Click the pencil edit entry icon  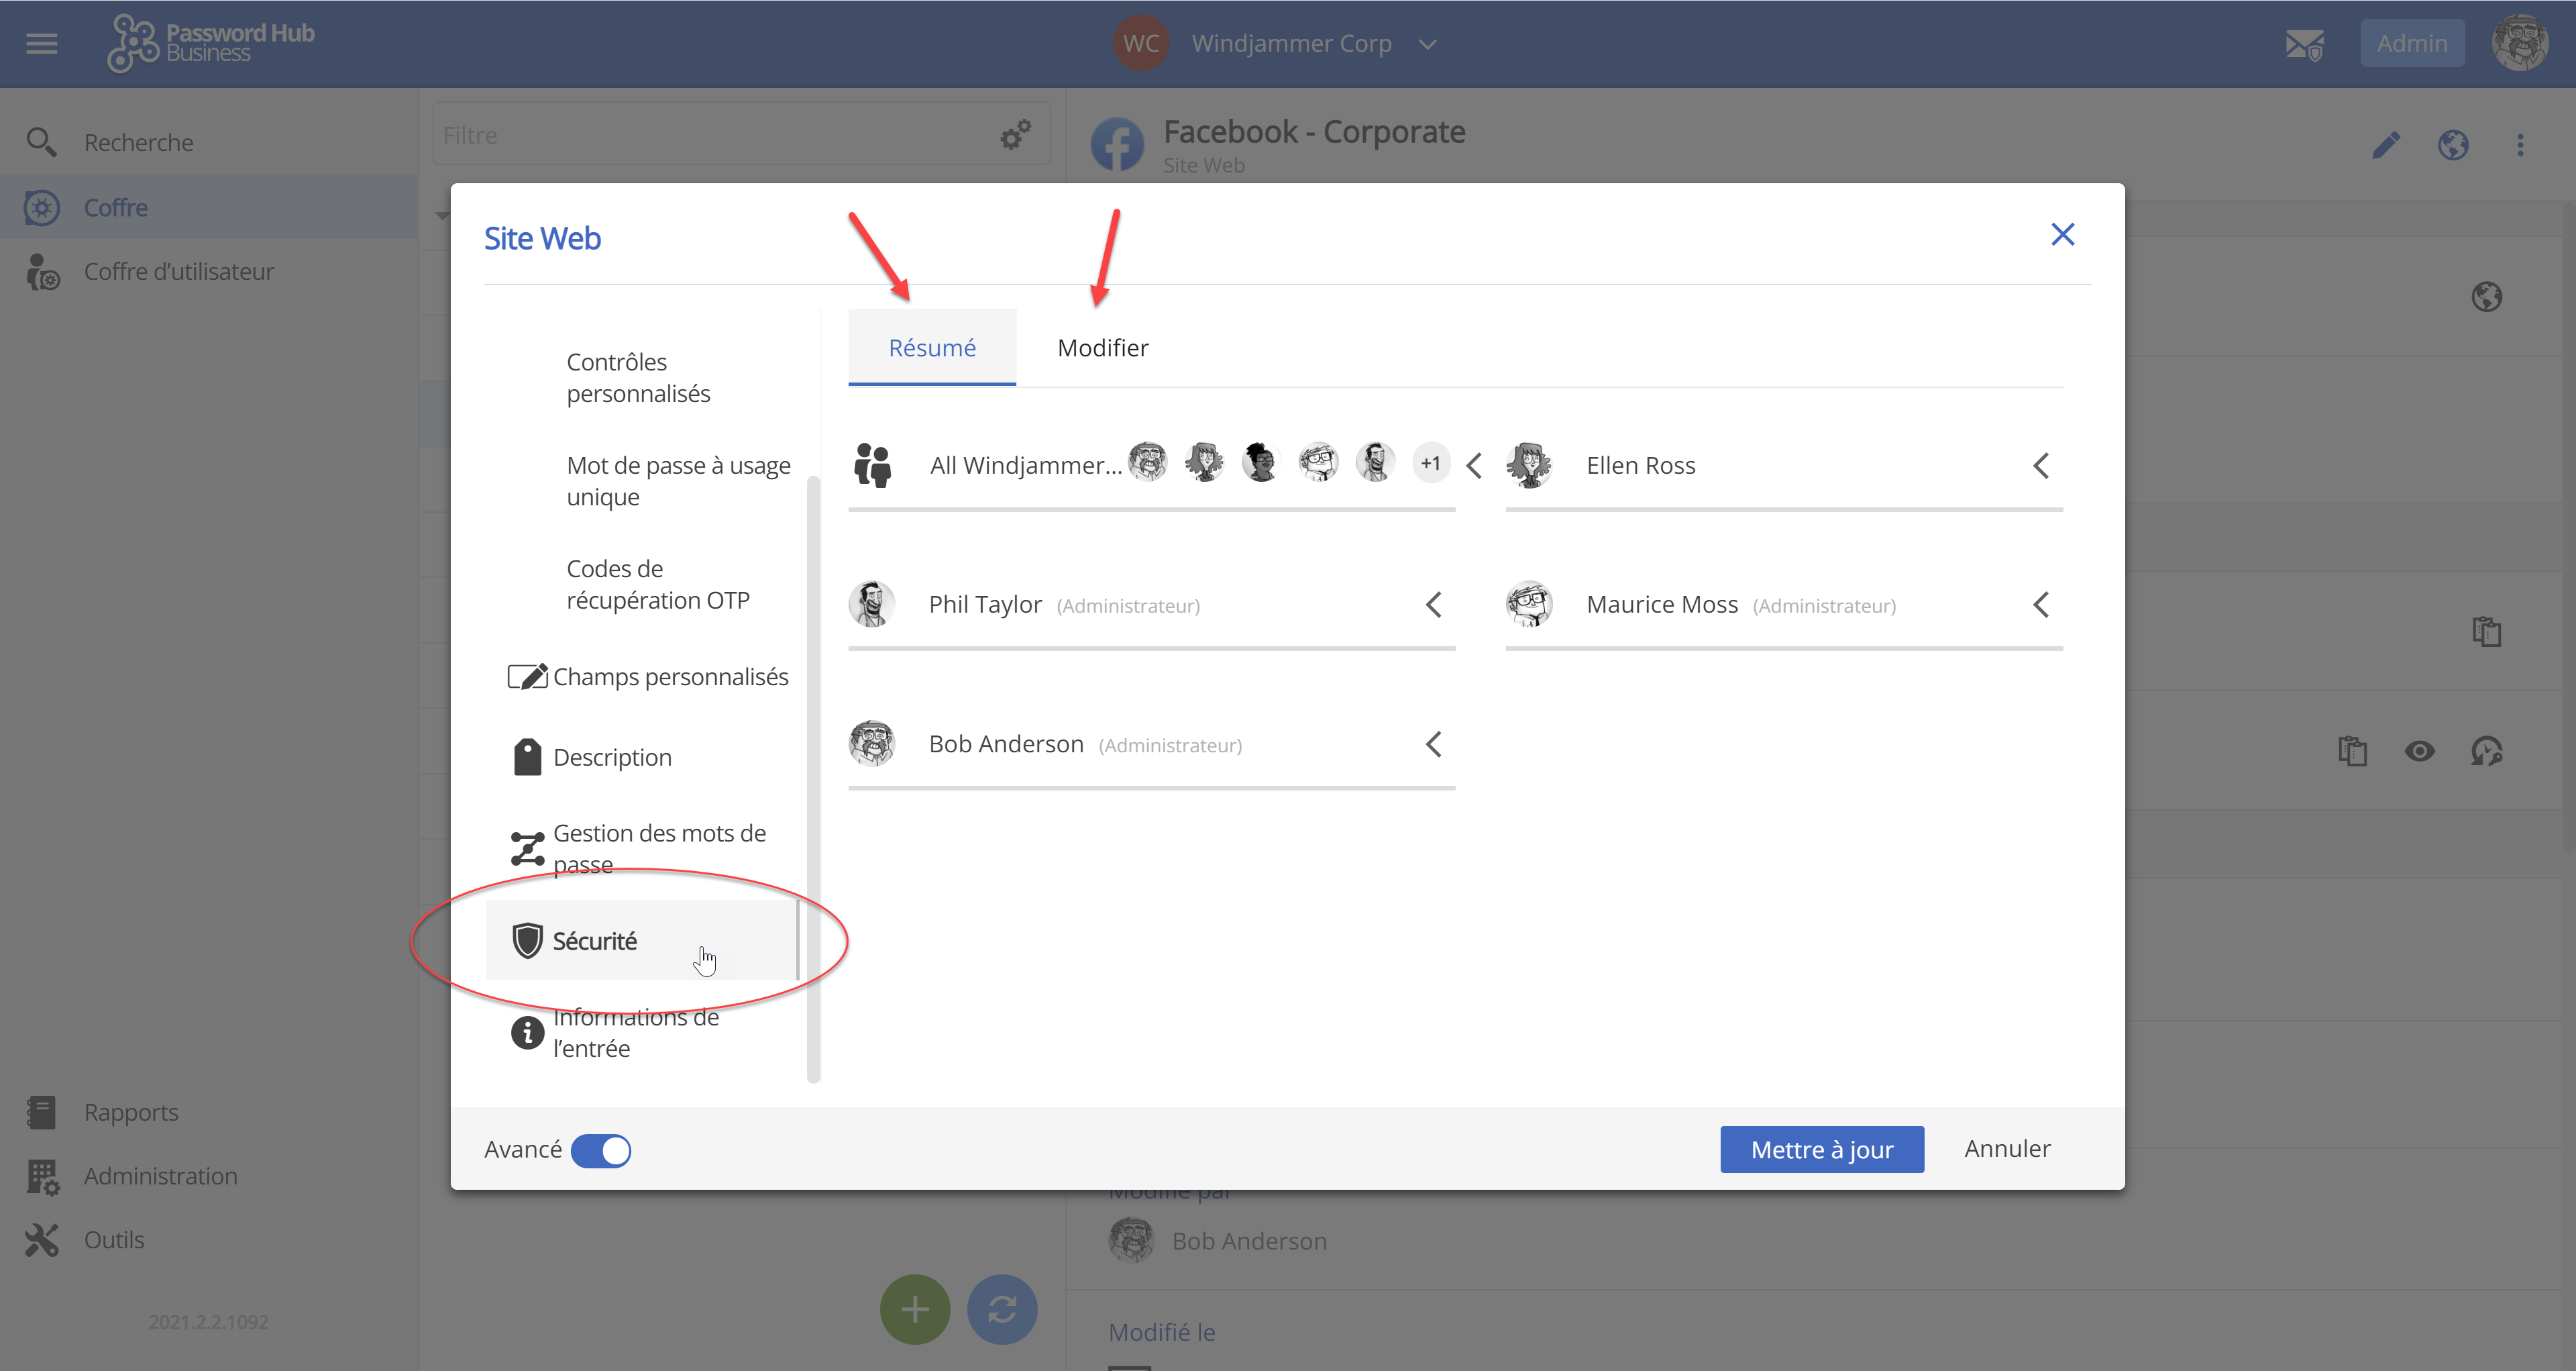pos(2386,146)
